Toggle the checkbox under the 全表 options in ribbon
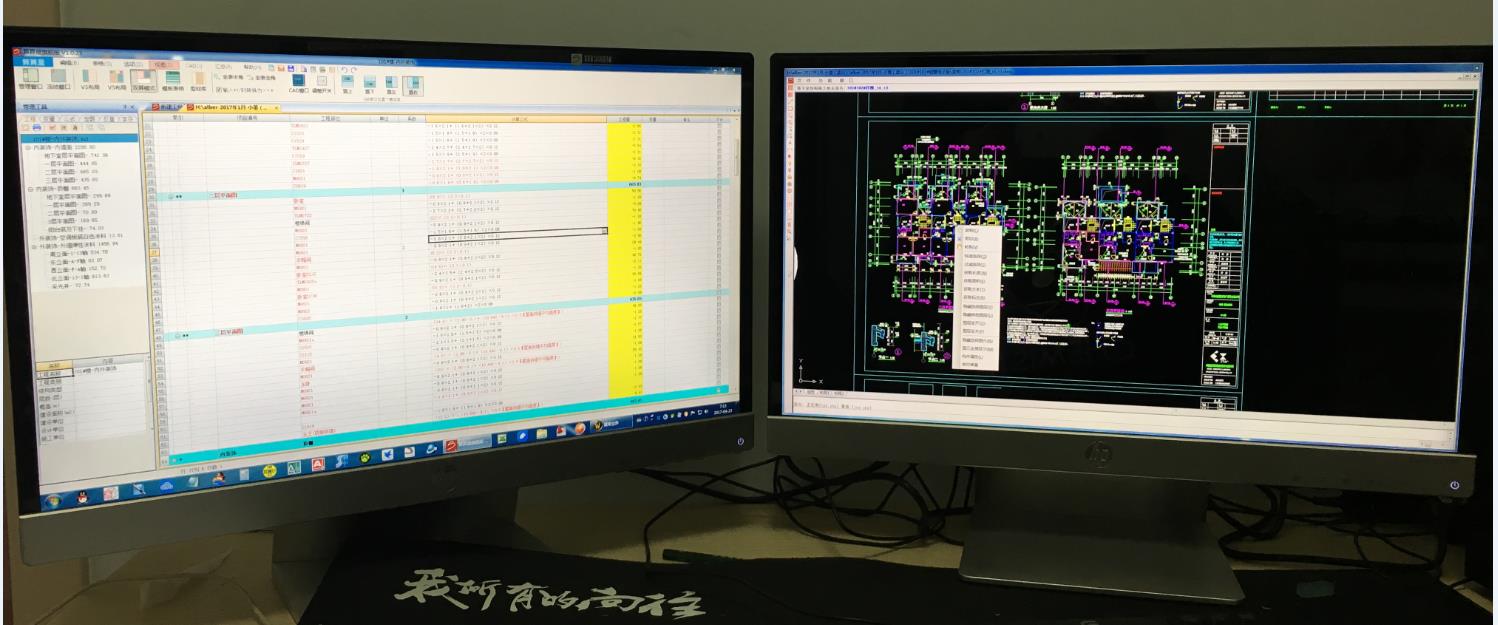This screenshot has height=625, width=1498. [x=219, y=89]
